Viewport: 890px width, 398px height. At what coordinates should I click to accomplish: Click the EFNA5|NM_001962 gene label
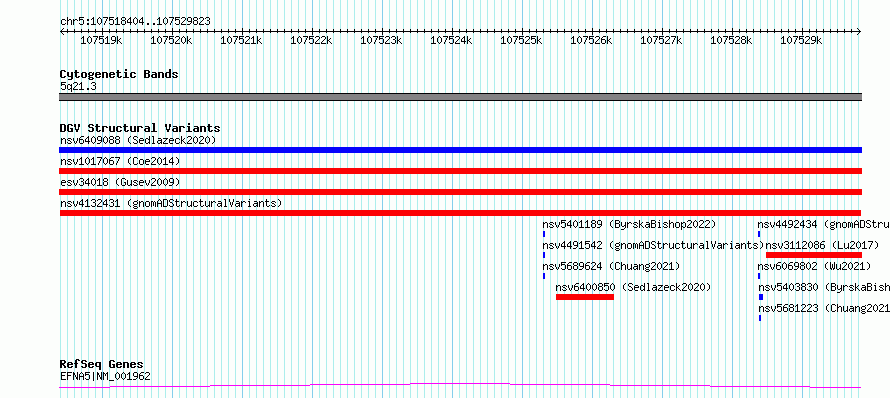coord(105,376)
